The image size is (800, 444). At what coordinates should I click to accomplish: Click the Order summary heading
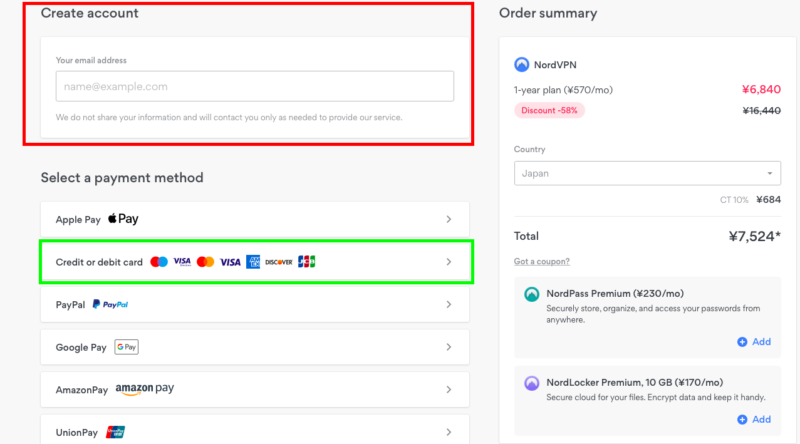(x=548, y=13)
